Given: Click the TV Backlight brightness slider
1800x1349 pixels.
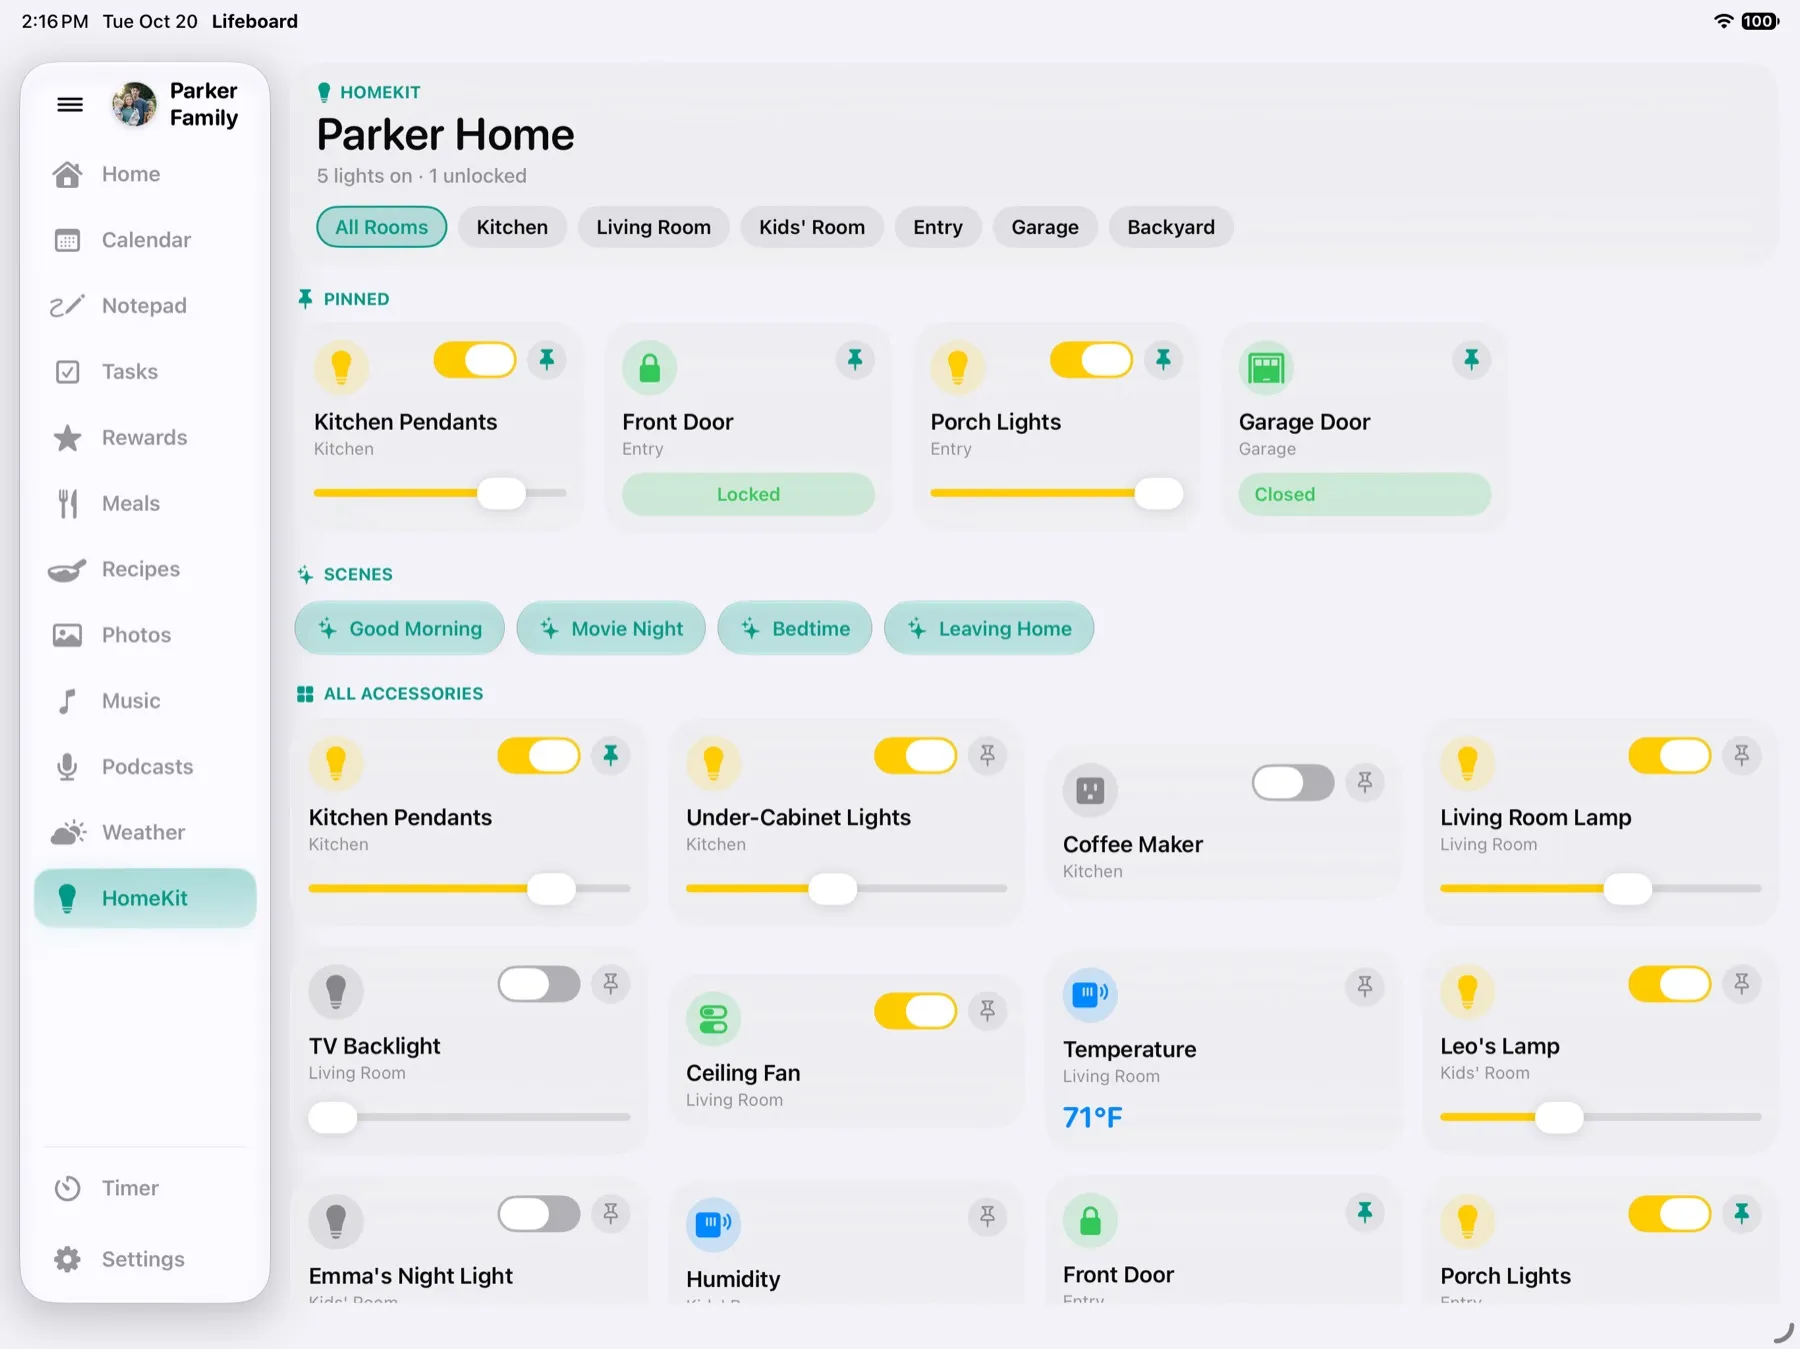Looking at the screenshot, I should [x=469, y=1117].
